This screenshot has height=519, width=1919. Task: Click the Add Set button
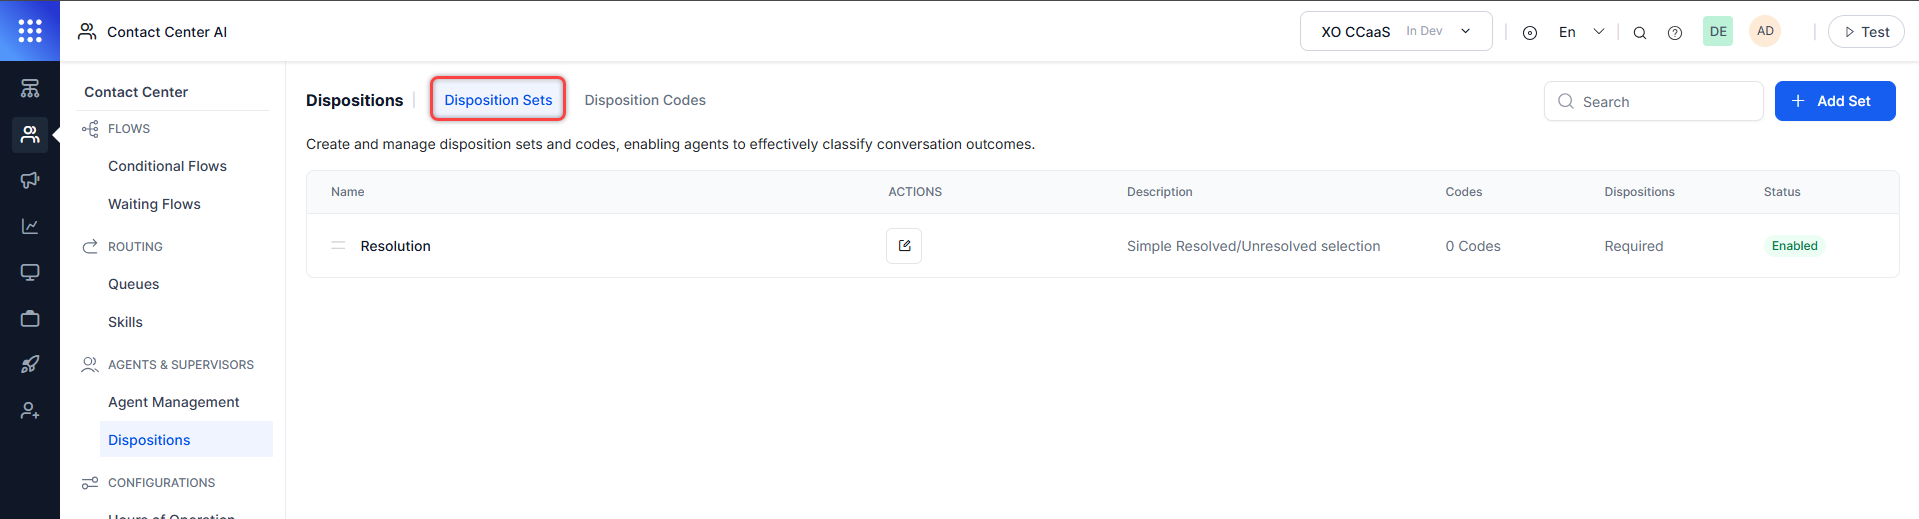click(x=1834, y=101)
